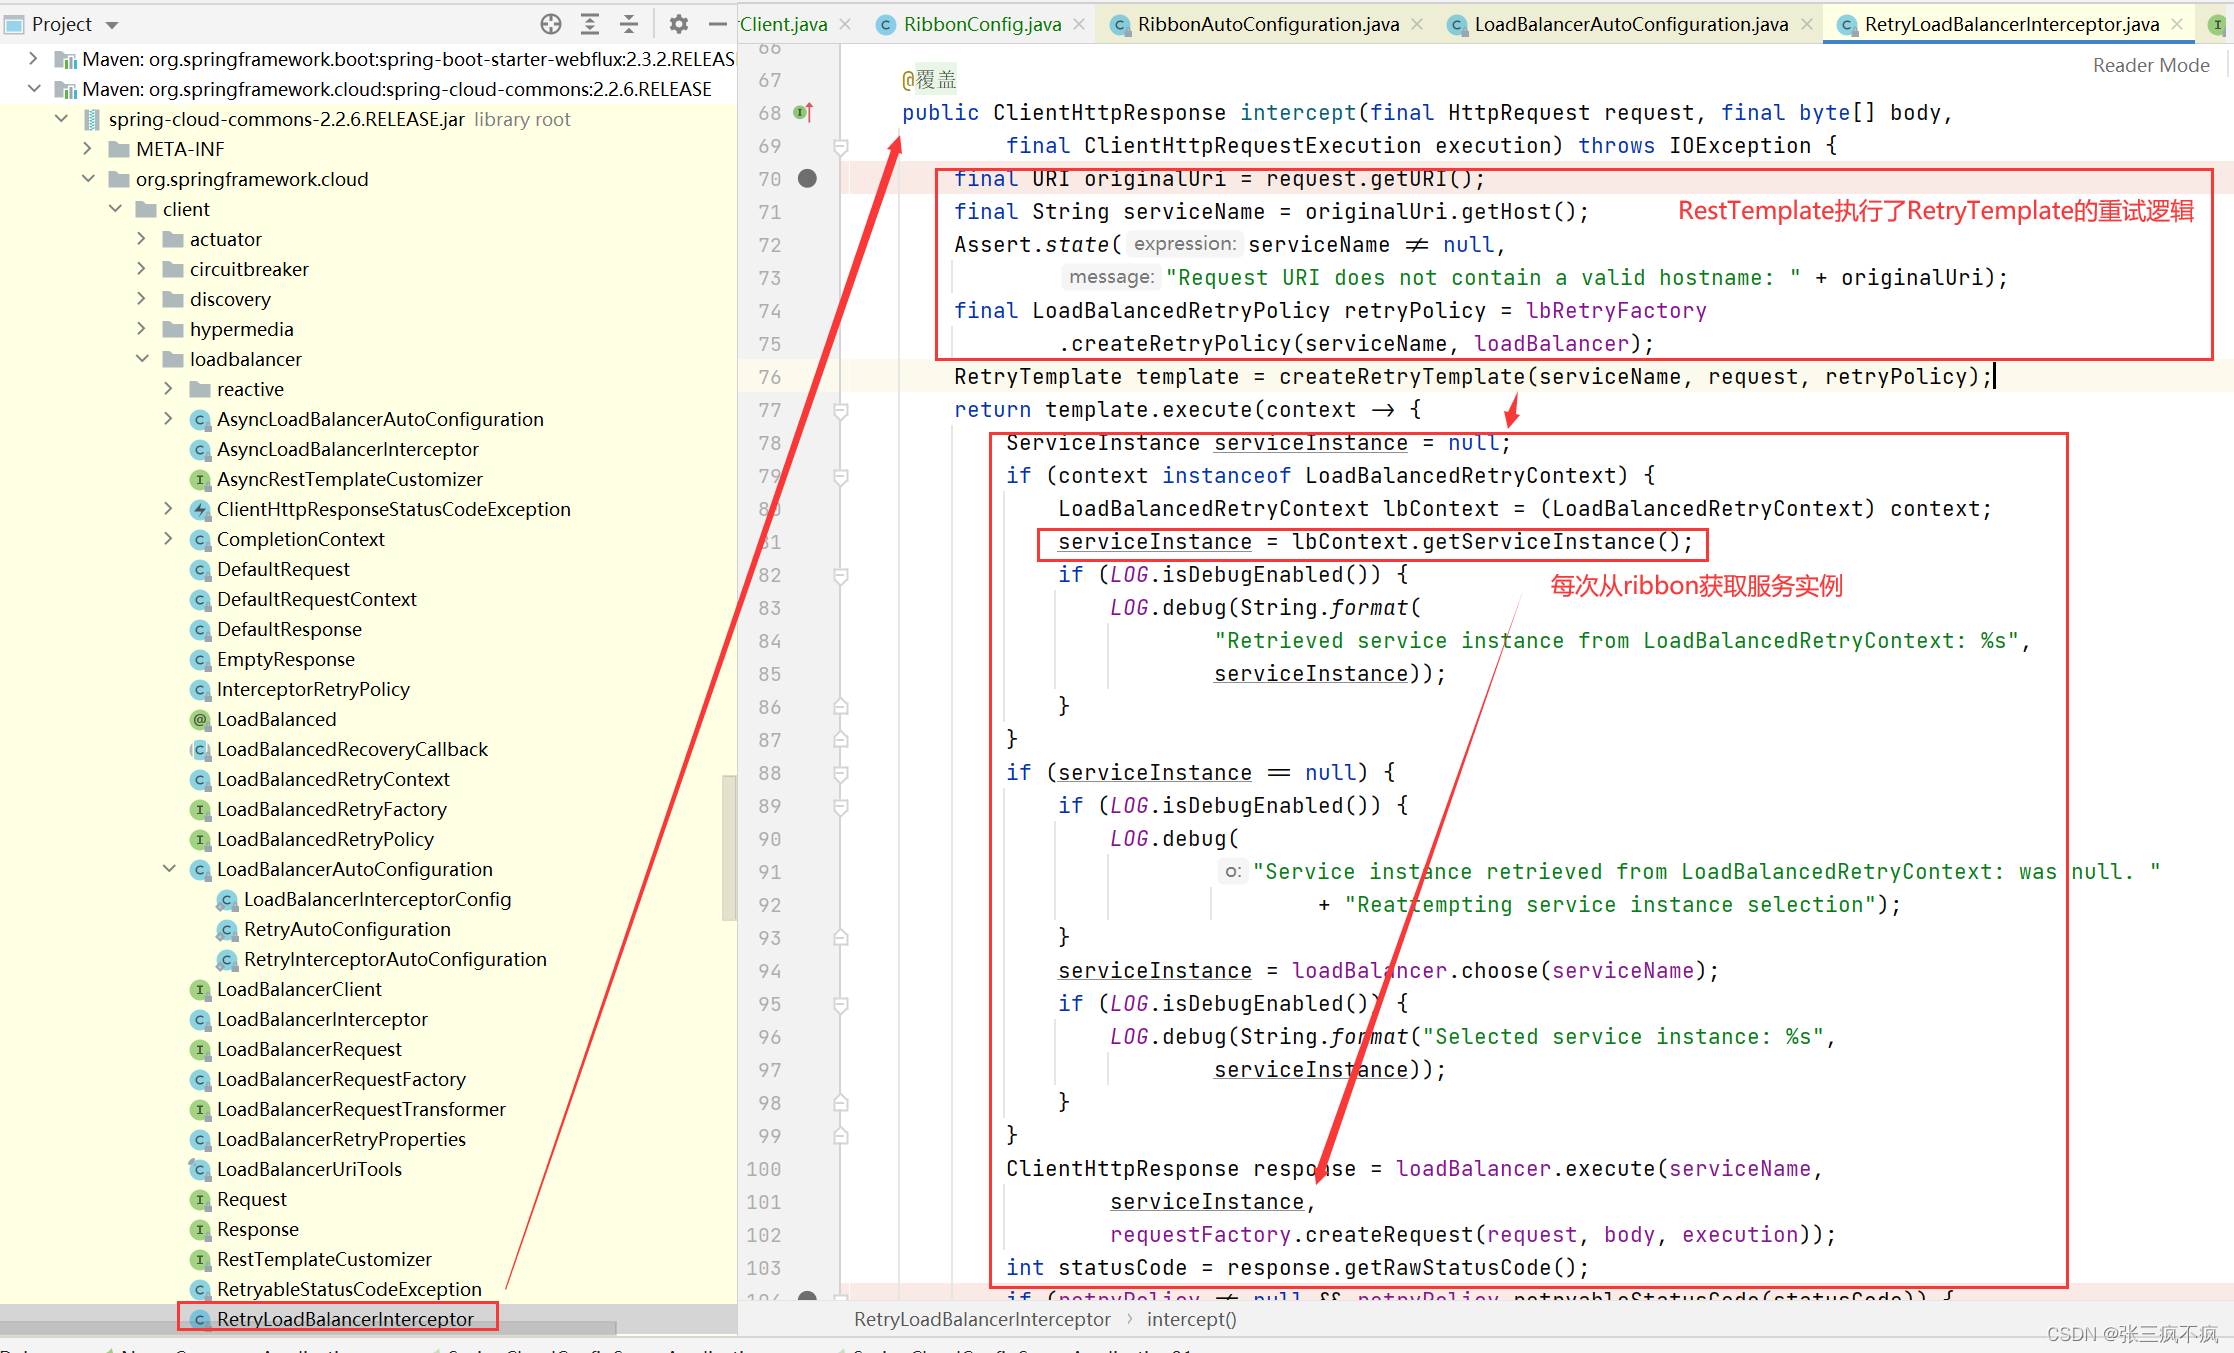
Task: Open Project panel settings gear
Action: tap(679, 24)
